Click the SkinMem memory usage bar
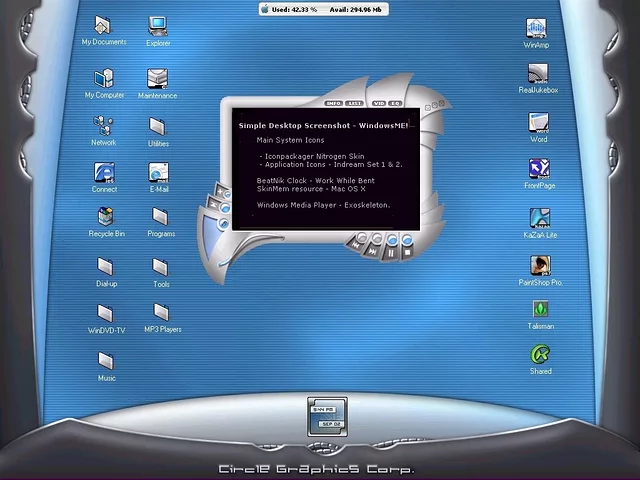640x480 pixels. (x=323, y=9)
